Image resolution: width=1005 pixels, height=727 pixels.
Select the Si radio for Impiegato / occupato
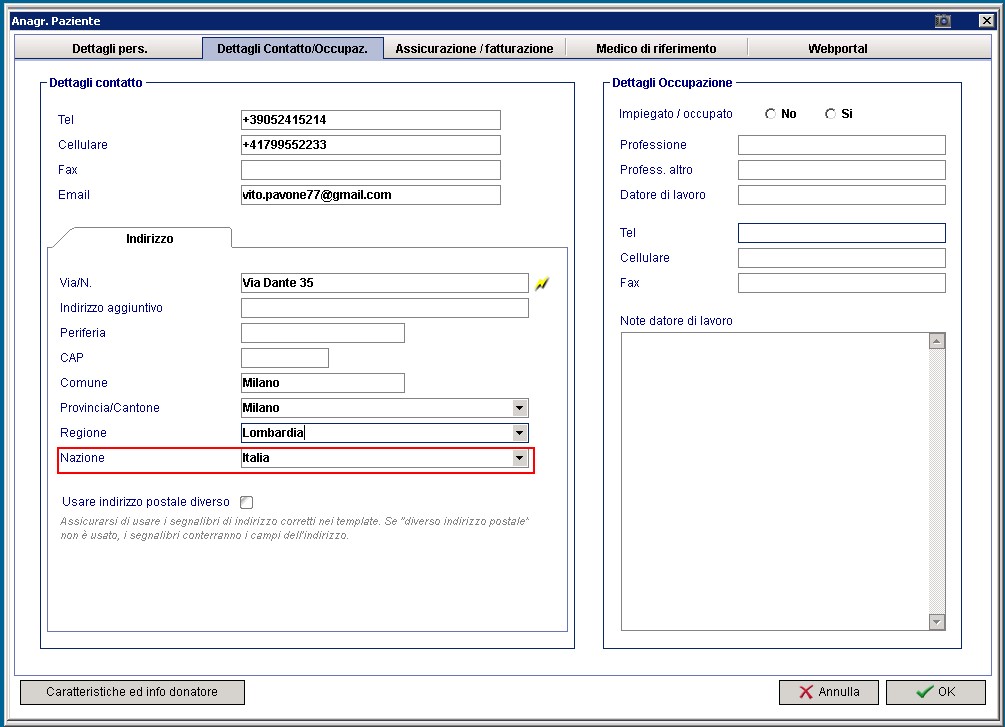pyautogui.click(x=831, y=113)
